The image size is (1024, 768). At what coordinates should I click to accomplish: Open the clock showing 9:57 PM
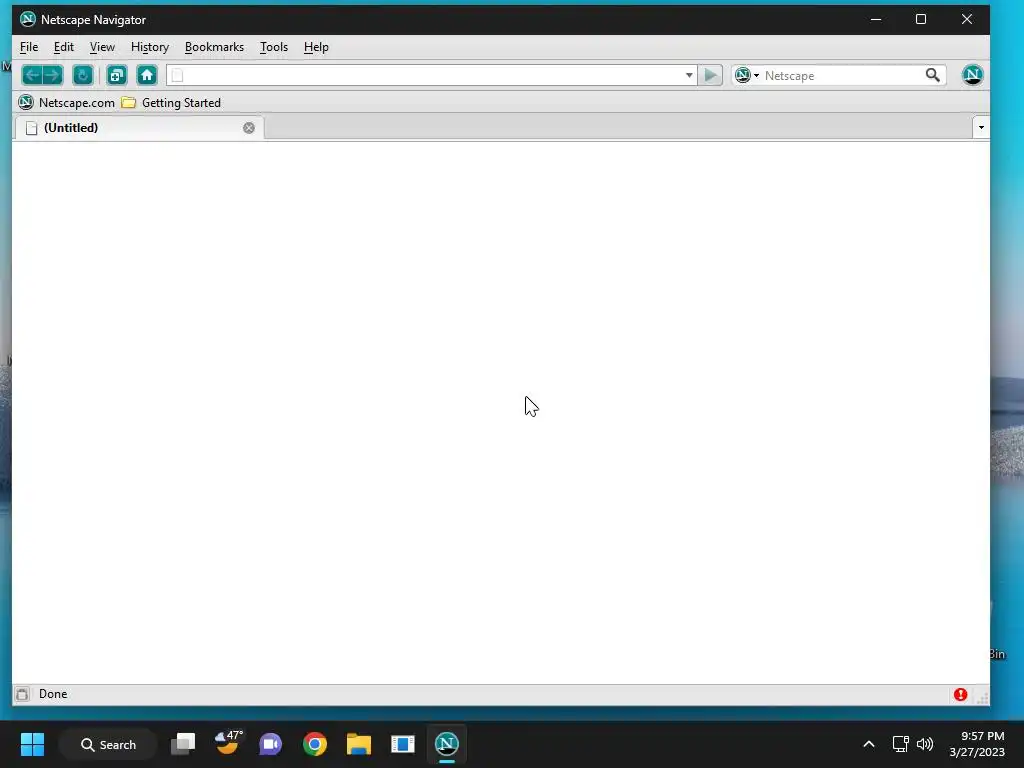[977, 744]
